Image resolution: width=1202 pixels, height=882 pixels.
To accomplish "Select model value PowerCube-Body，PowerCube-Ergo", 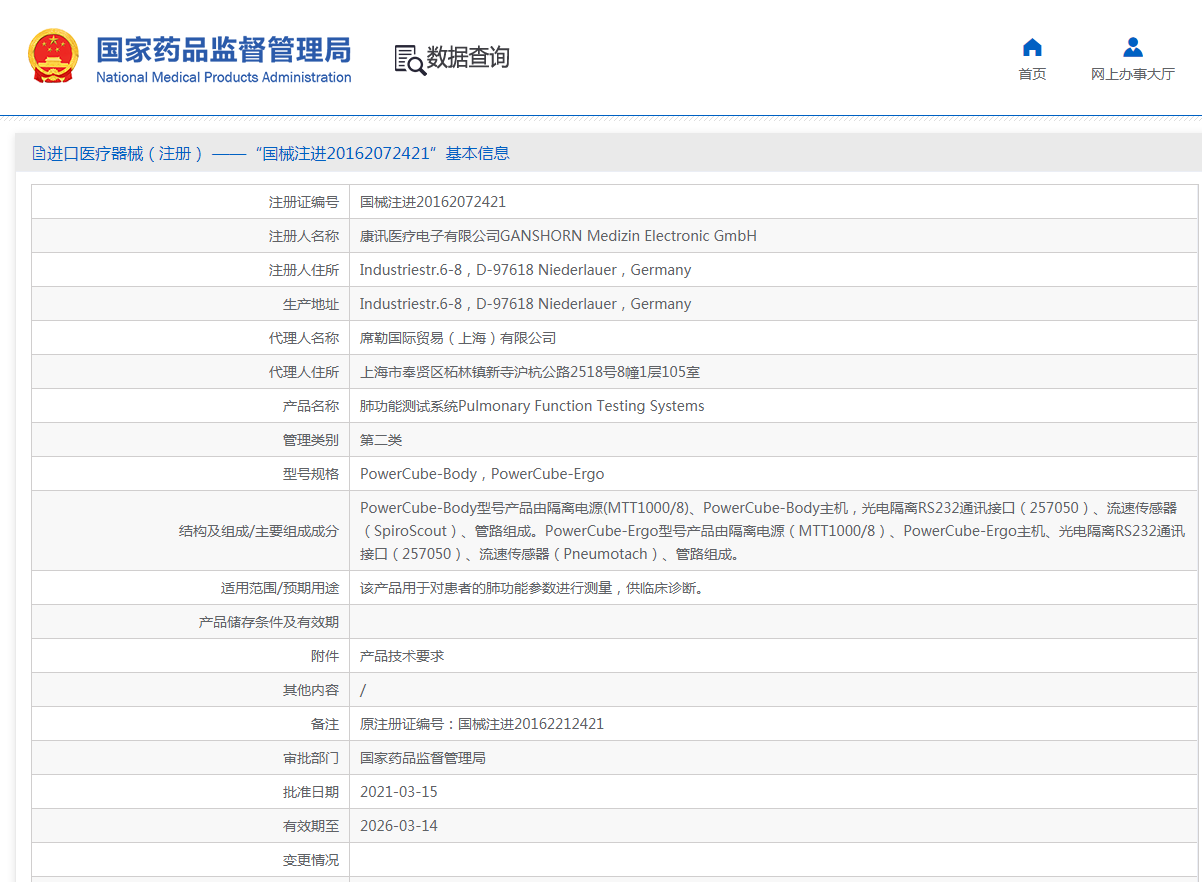I will coord(482,474).
